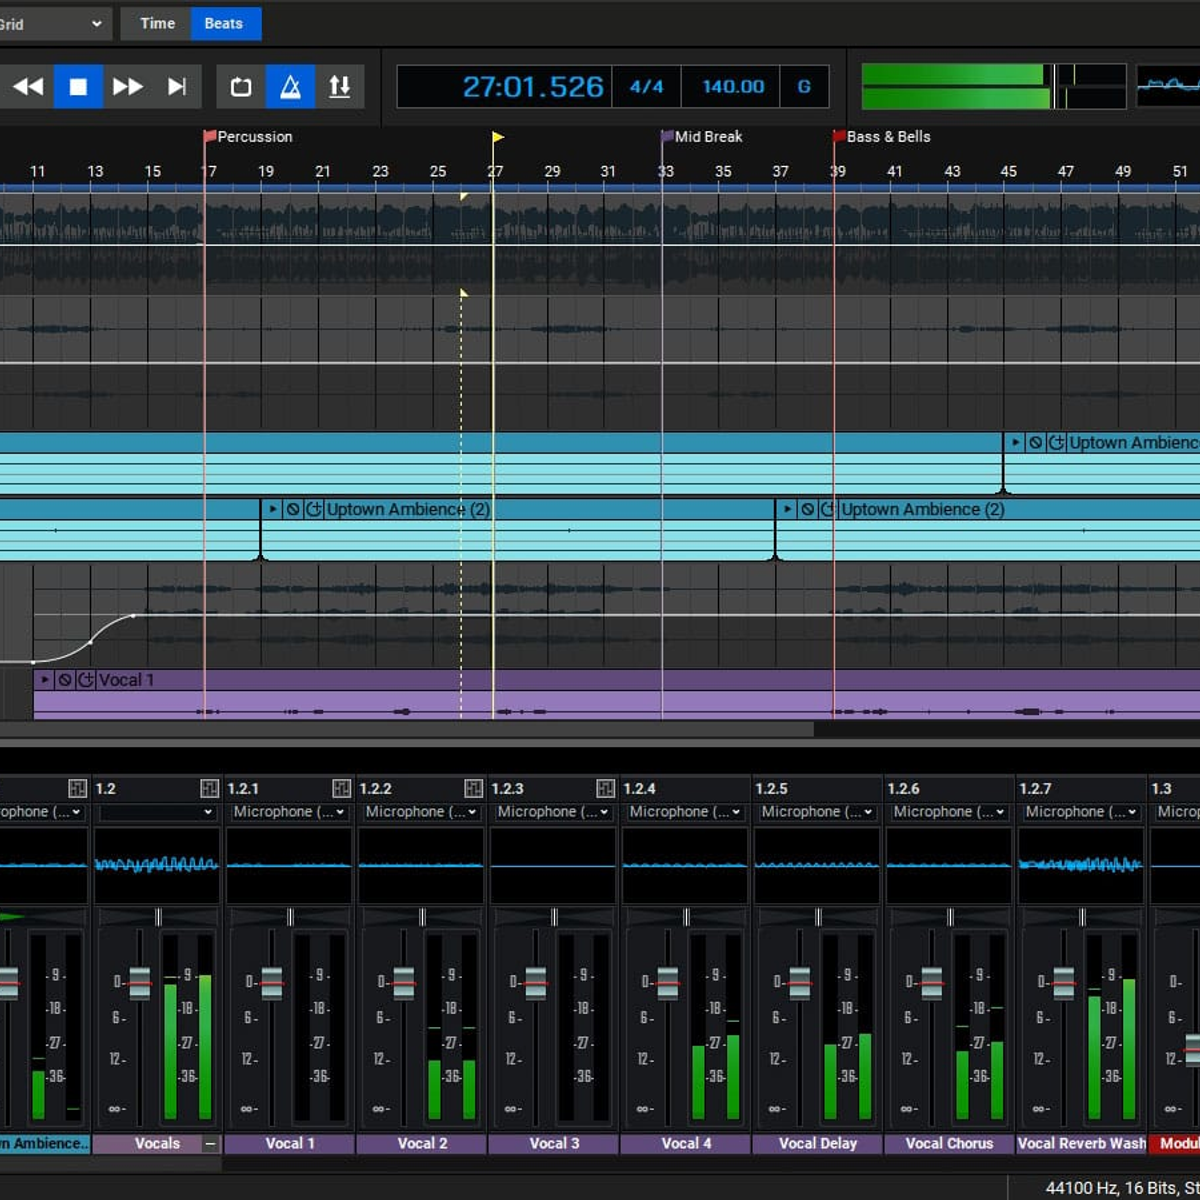Viewport: 1200px width, 1200px height.
Task: Click loop icon on Uptown Ambience (2) clip at bar 19
Action: click(314, 509)
